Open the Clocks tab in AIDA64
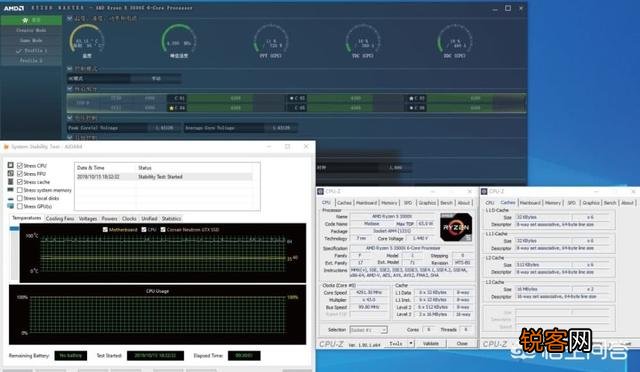Viewport: 640px width, 372px height. (129, 219)
